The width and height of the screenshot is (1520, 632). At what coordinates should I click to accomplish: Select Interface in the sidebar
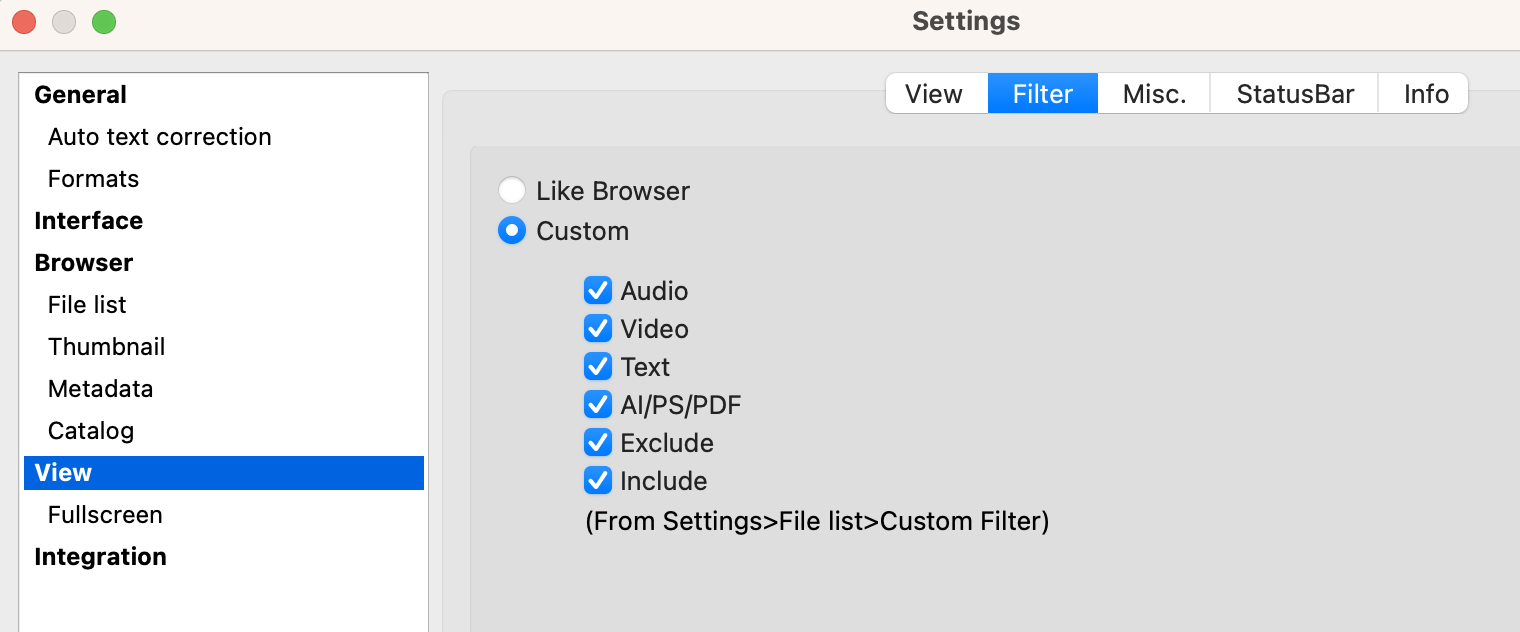pyautogui.click(x=89, y=221)
